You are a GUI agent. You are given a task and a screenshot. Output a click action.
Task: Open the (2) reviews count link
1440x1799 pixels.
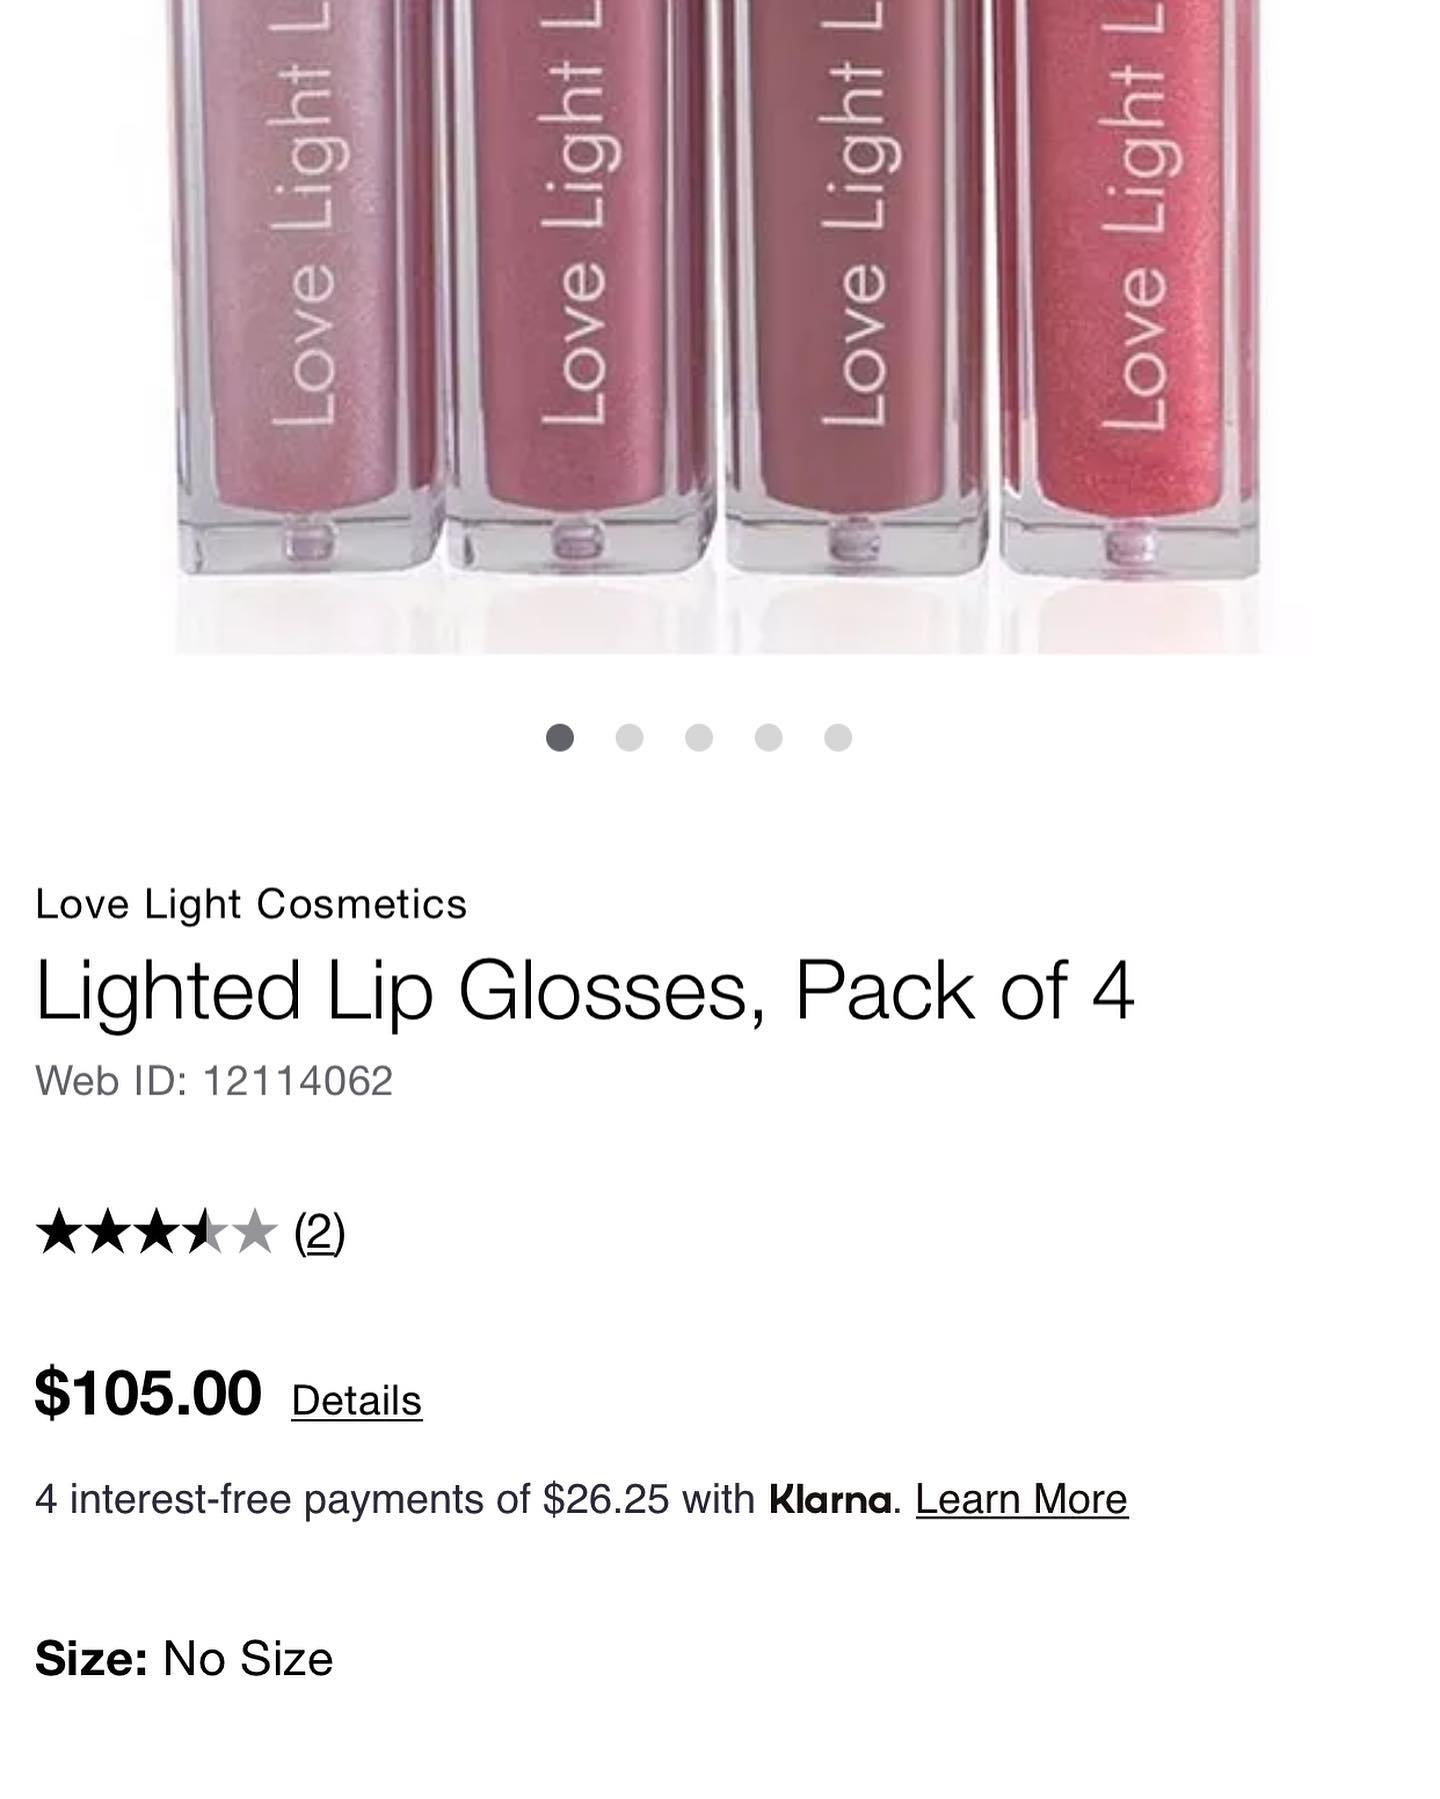point(319,1232)
